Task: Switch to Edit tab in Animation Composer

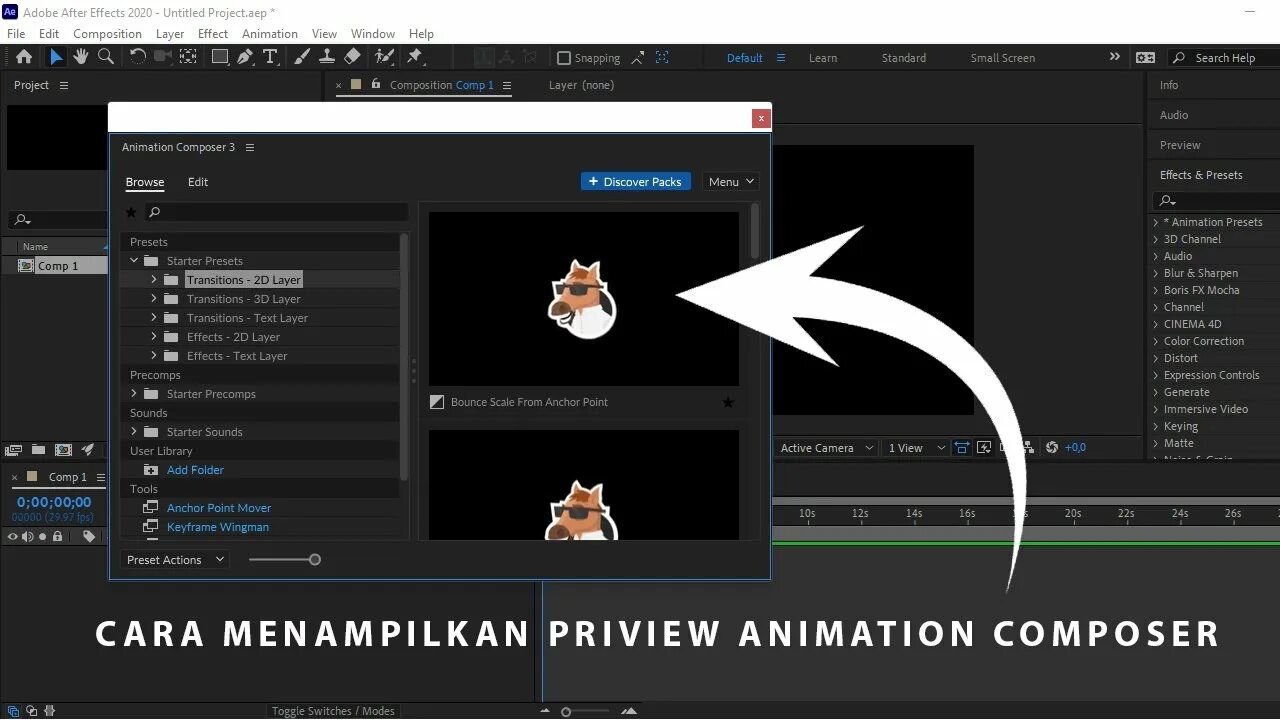Action: (x=198, y=182)
